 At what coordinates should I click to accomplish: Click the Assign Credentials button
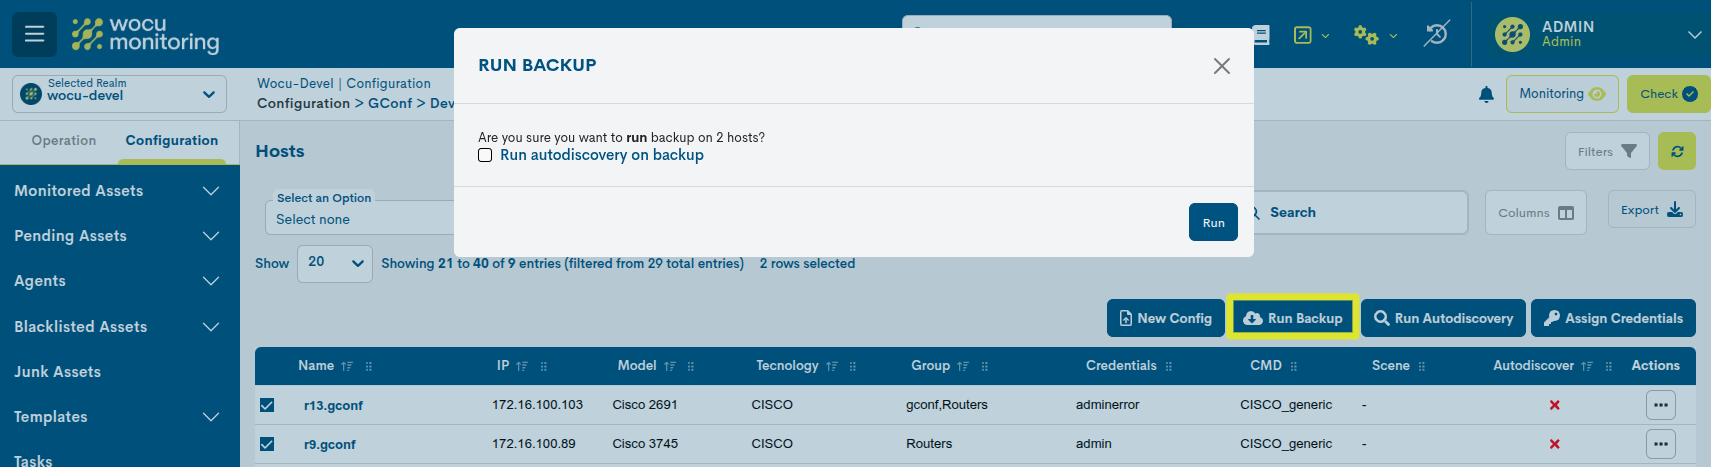click(1612, 318)
